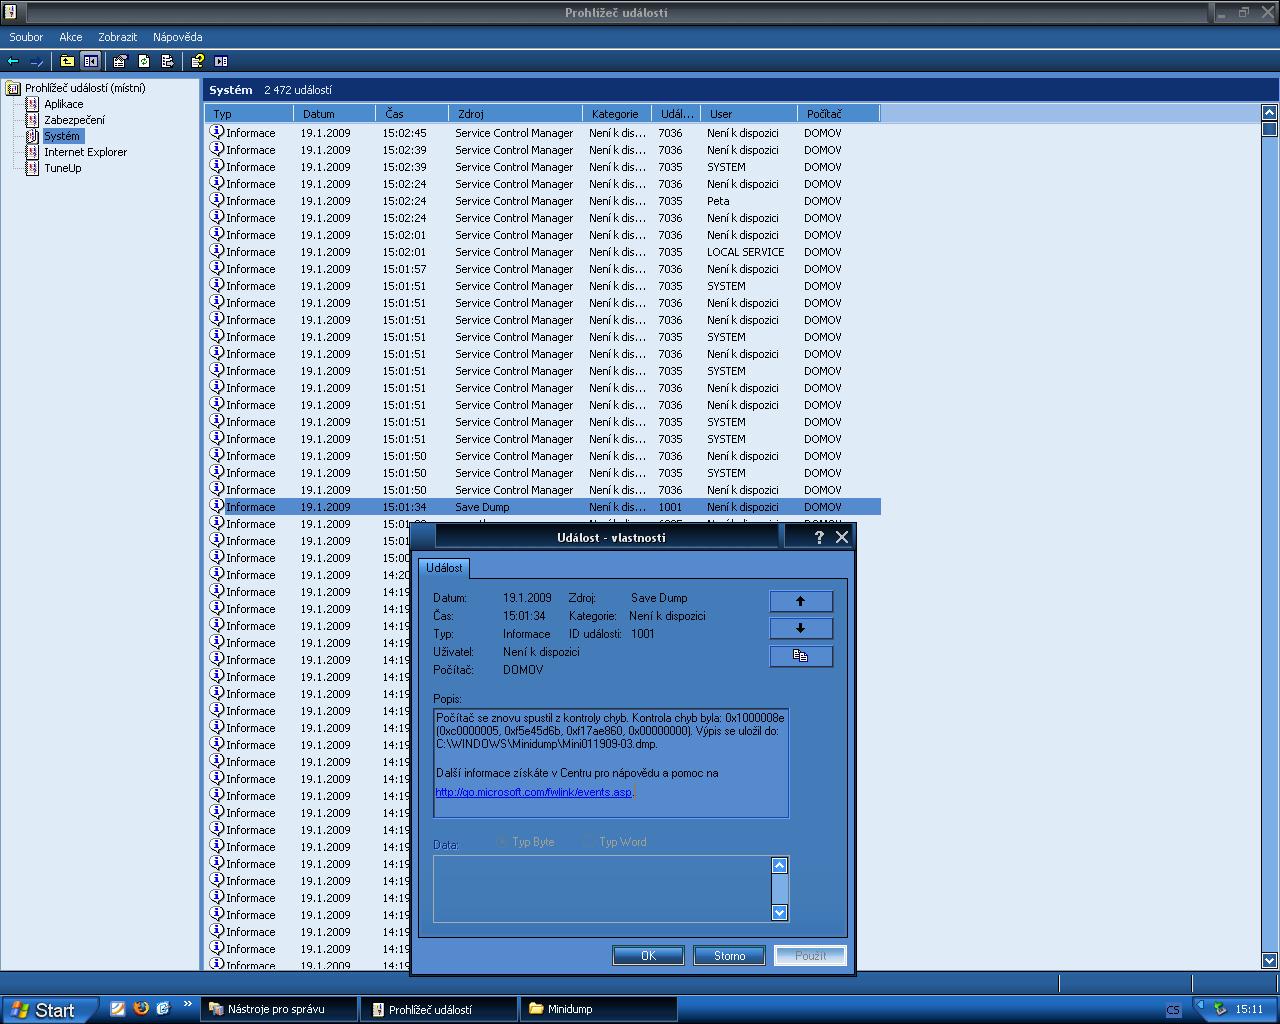Switch to Prohlížeč událostí taskbar button
1280x1024 pixels.
(x=440, y=1009)
